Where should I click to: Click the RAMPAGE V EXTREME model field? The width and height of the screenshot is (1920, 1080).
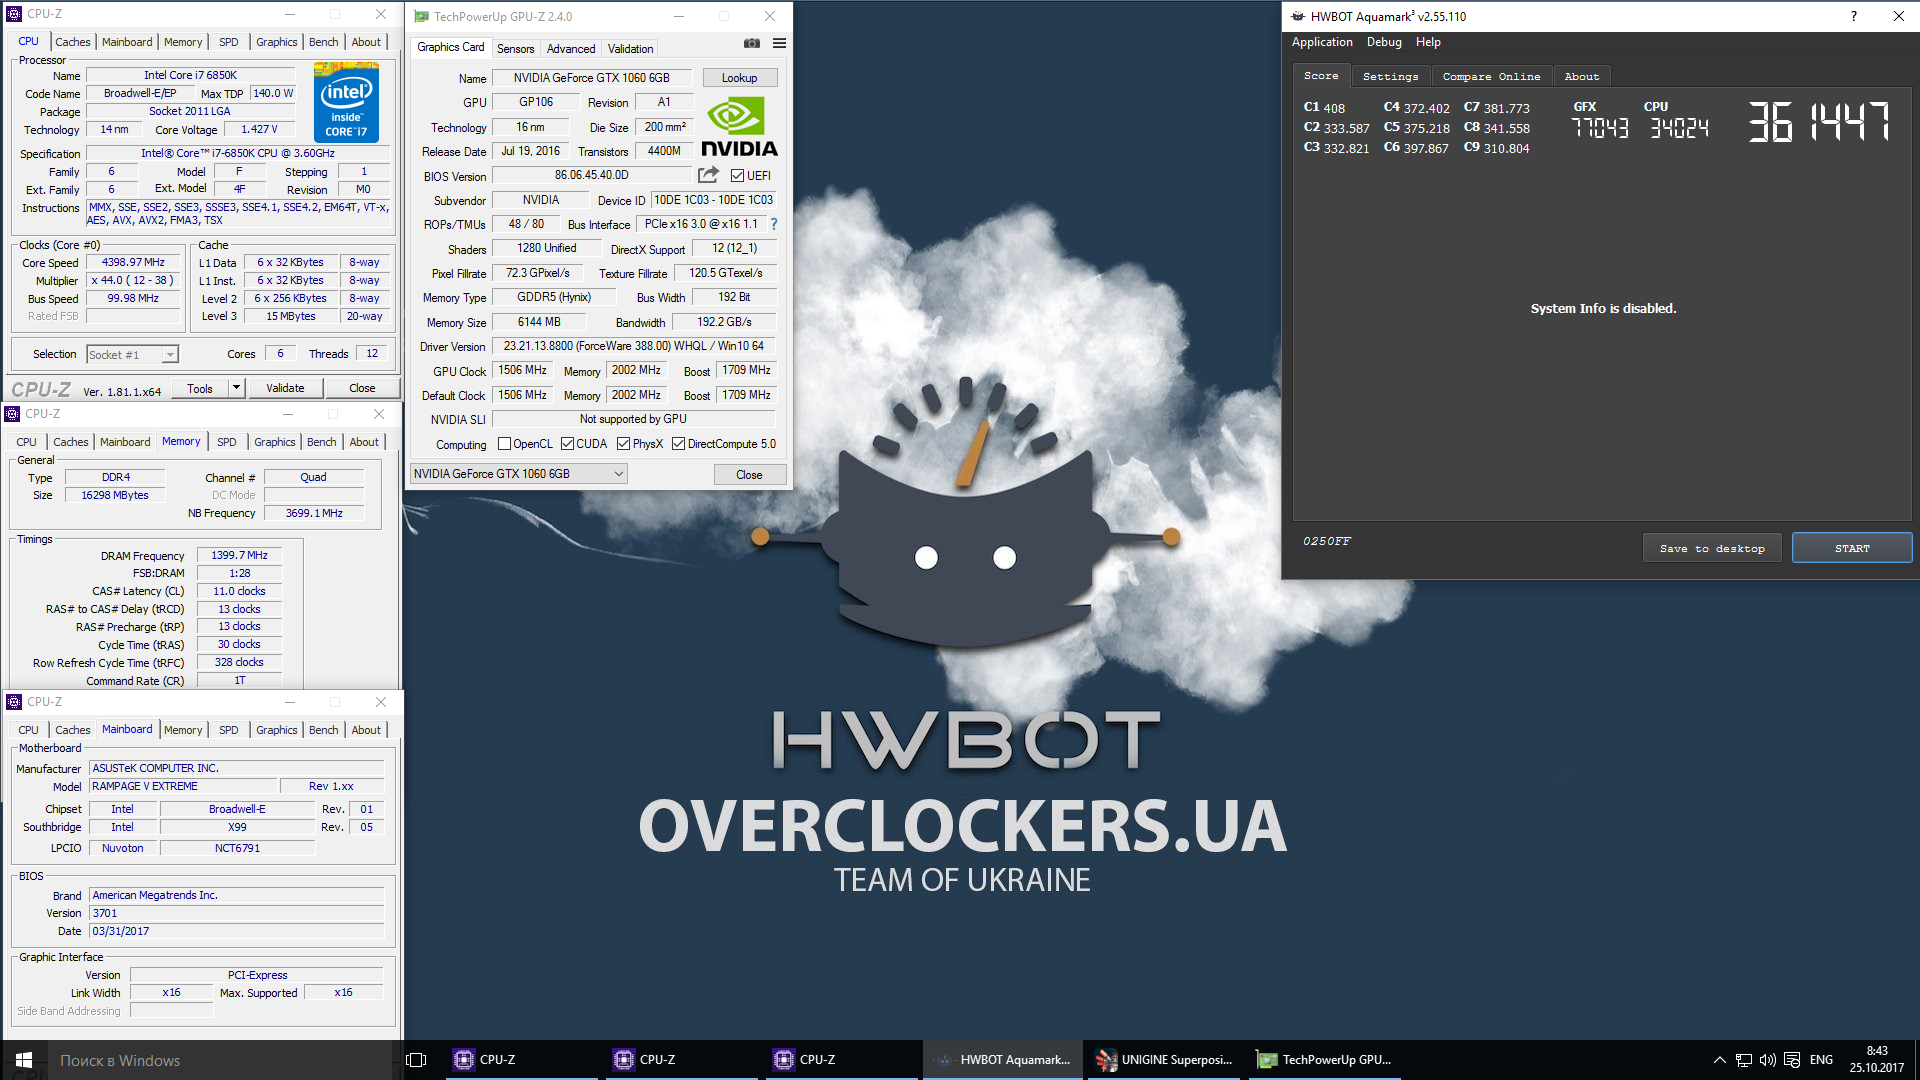pyautogui.click(x=182, y=786)
